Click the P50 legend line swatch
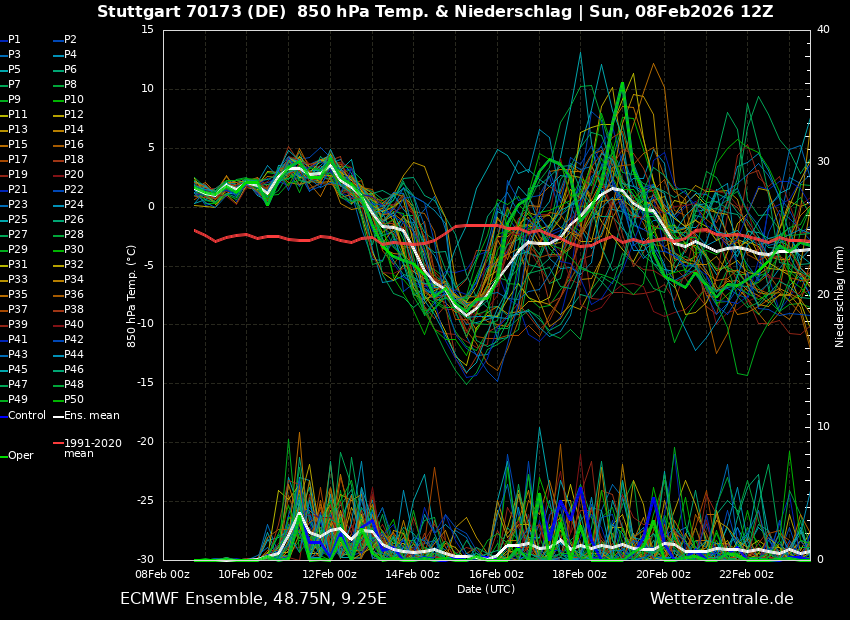The width and height of the screenshot is (850, 620). click(57, 400)
